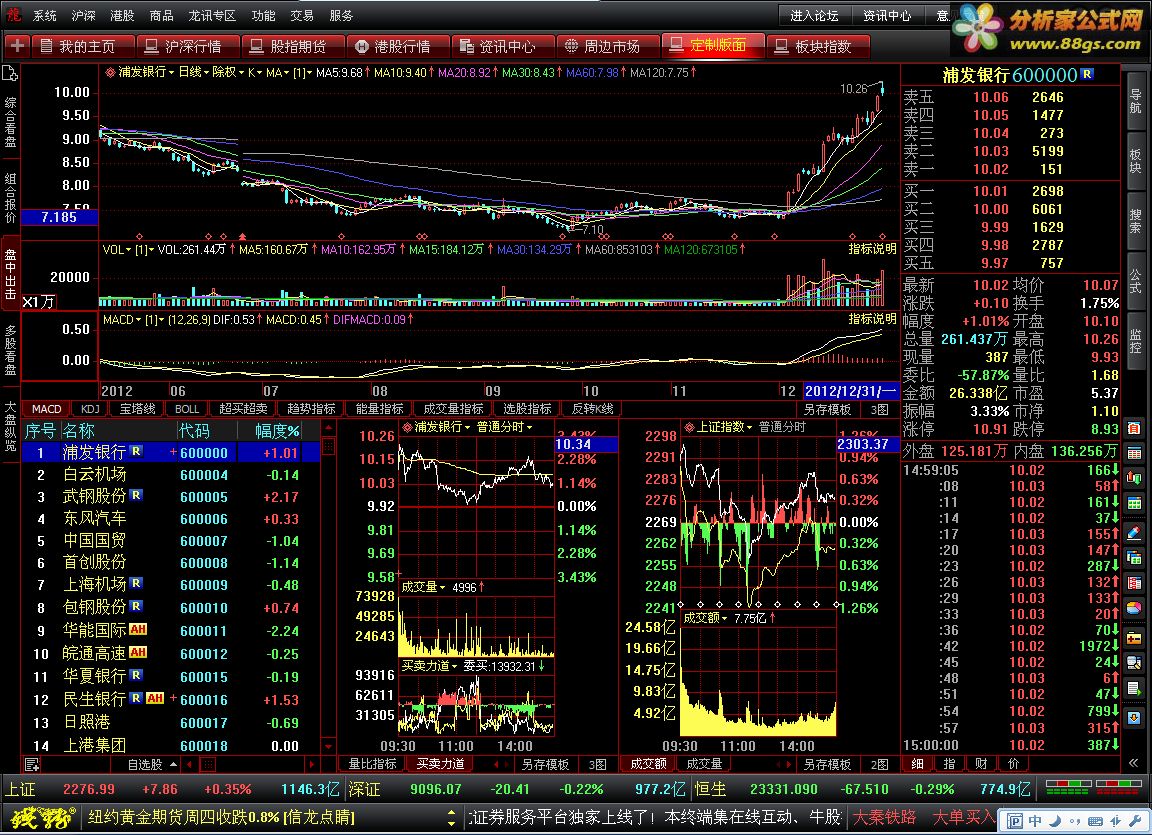
Task: Switch to 成交额 view under index chart
Action: point(648,764)
